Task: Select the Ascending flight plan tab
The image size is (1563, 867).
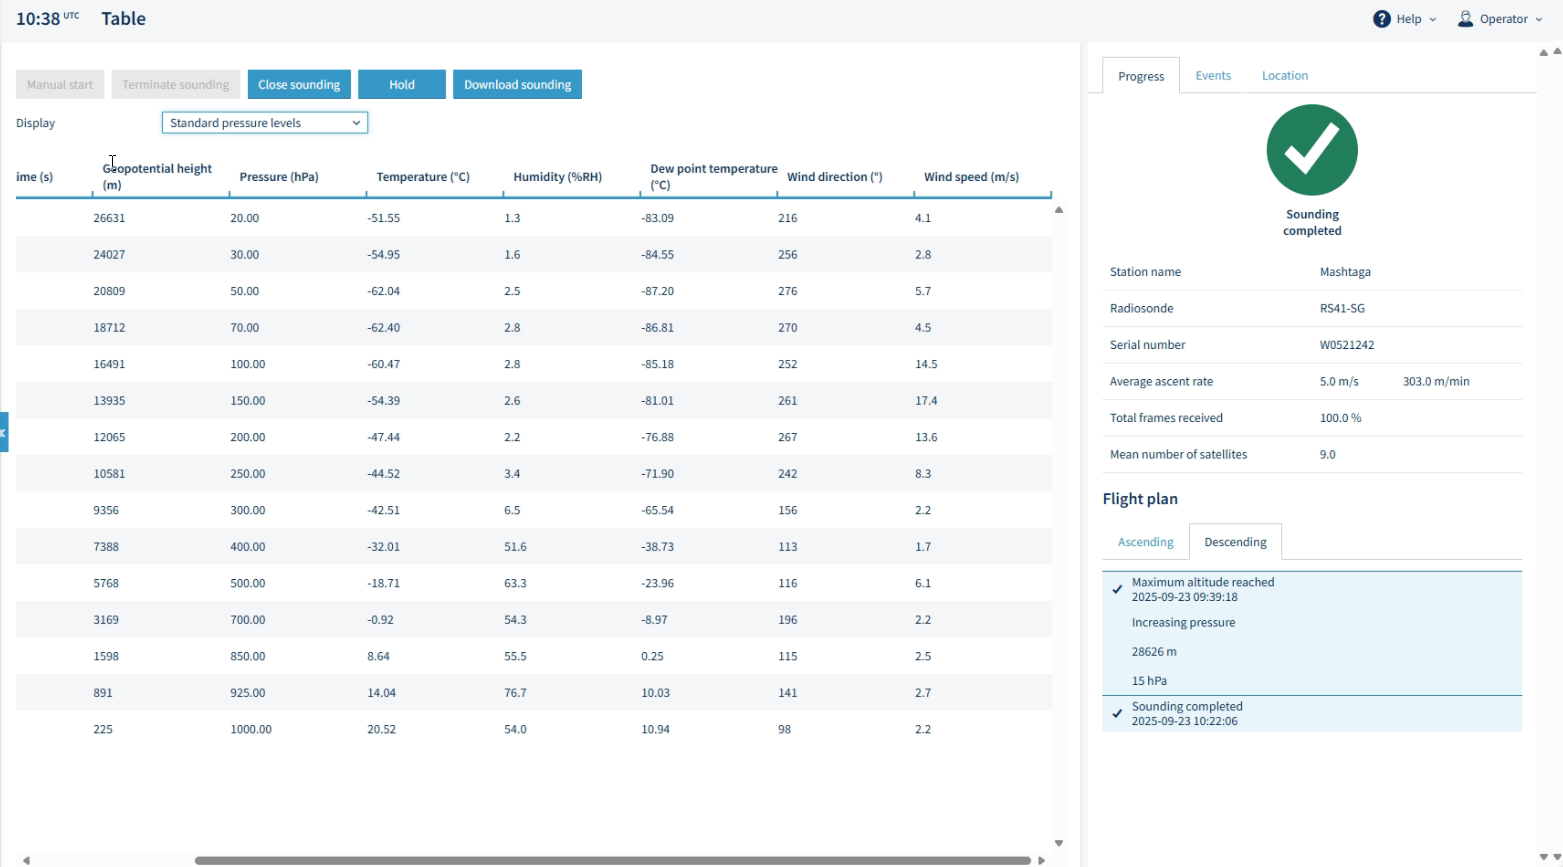Action: (1146, 542)
